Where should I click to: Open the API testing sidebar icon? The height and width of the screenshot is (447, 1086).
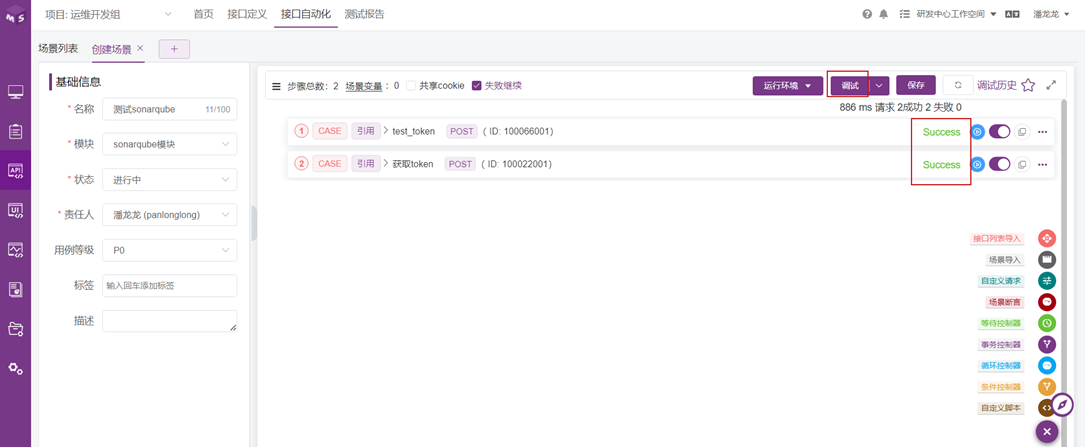point(15,170)
